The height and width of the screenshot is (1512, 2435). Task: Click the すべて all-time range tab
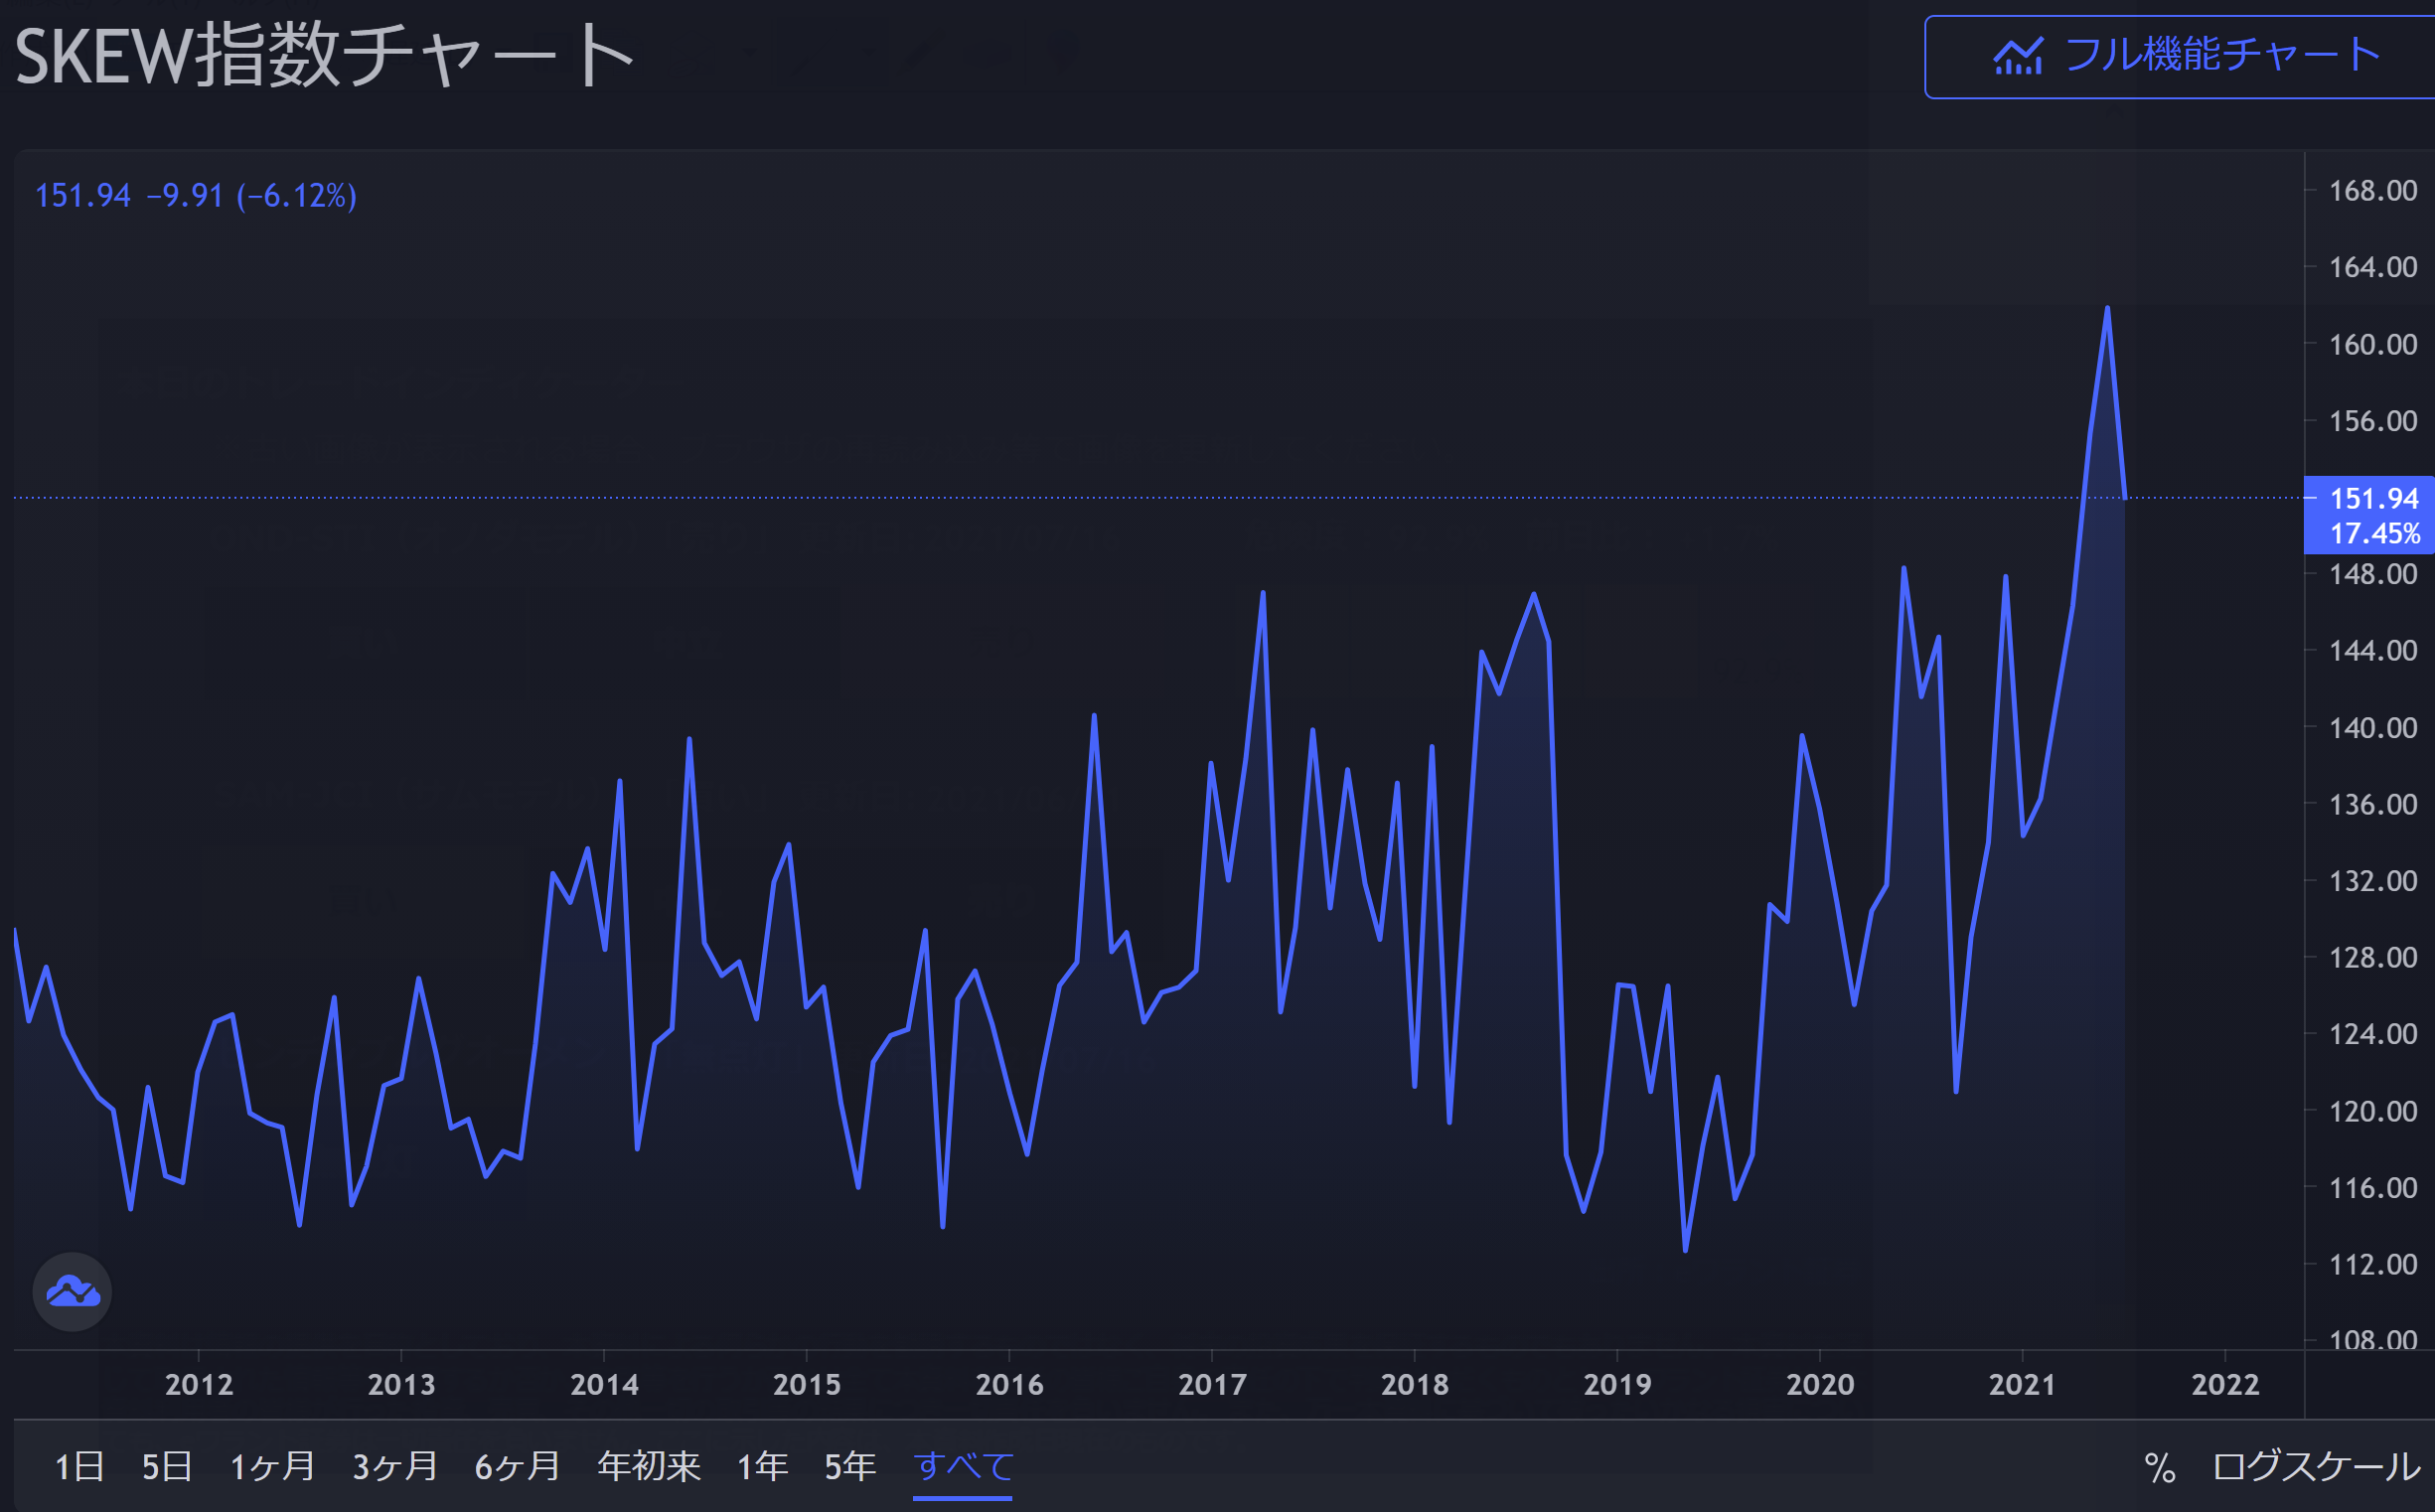(x=963, y=1467)
